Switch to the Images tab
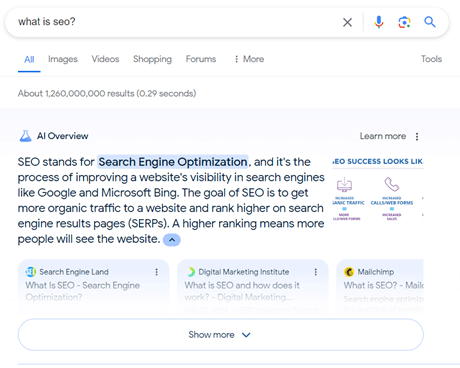The image size is (460, 368). pos(63,59)
